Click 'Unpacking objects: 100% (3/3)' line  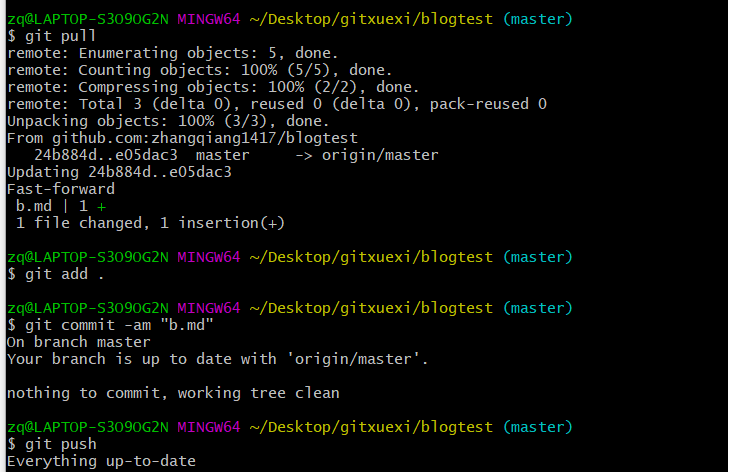pyautogui.click(x=168, y=121)
